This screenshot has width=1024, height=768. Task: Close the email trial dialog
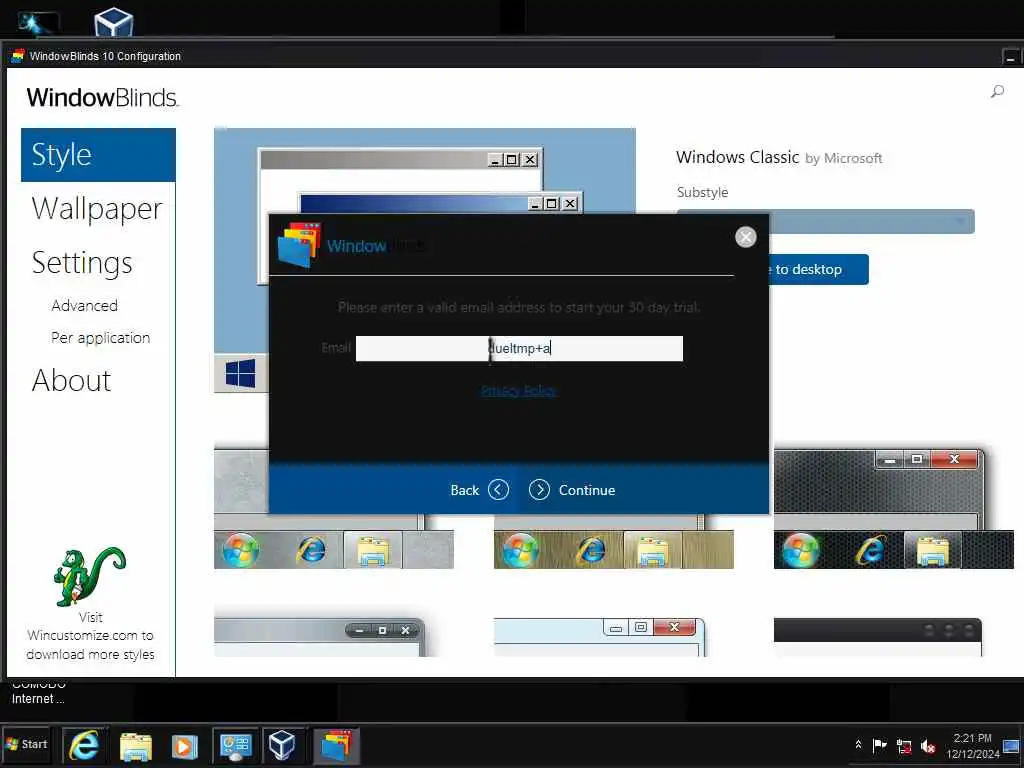tap(745, 237)
